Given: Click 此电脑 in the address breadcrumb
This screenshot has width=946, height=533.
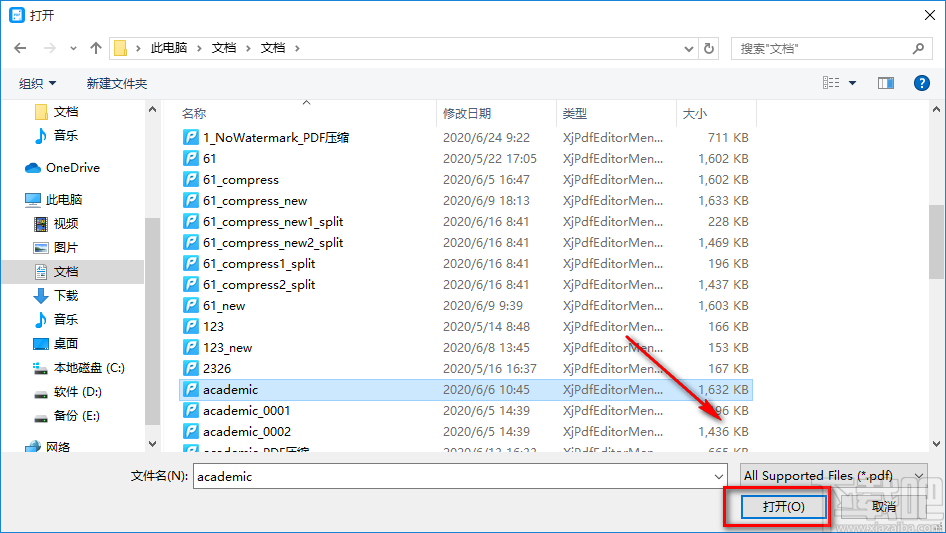Looking at the screenshot, I should pyautogui.click(x=169, y=48).
